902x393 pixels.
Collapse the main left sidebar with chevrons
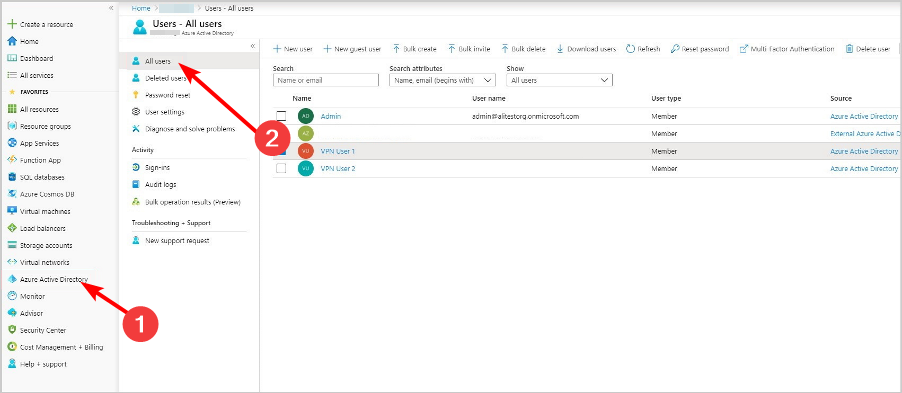pos(111,8)
